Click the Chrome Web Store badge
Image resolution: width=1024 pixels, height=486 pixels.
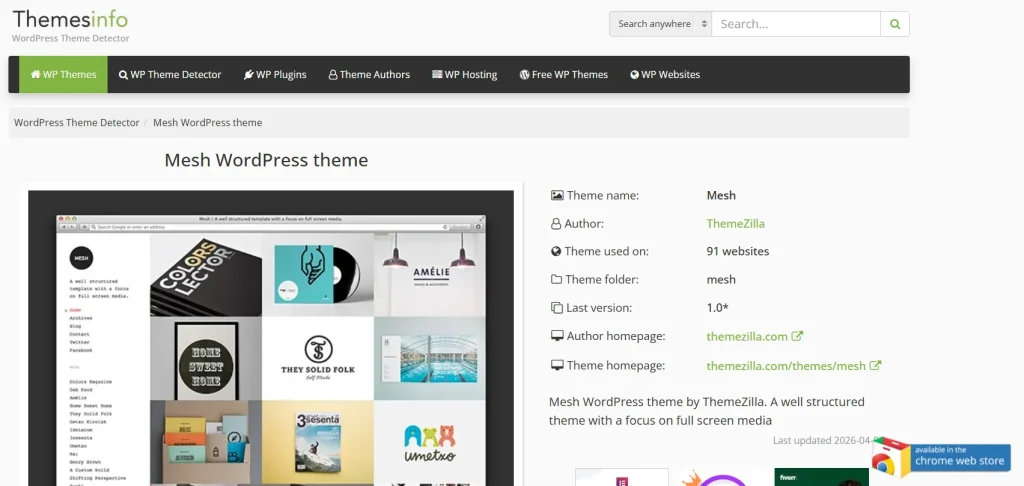coord(941,457)
